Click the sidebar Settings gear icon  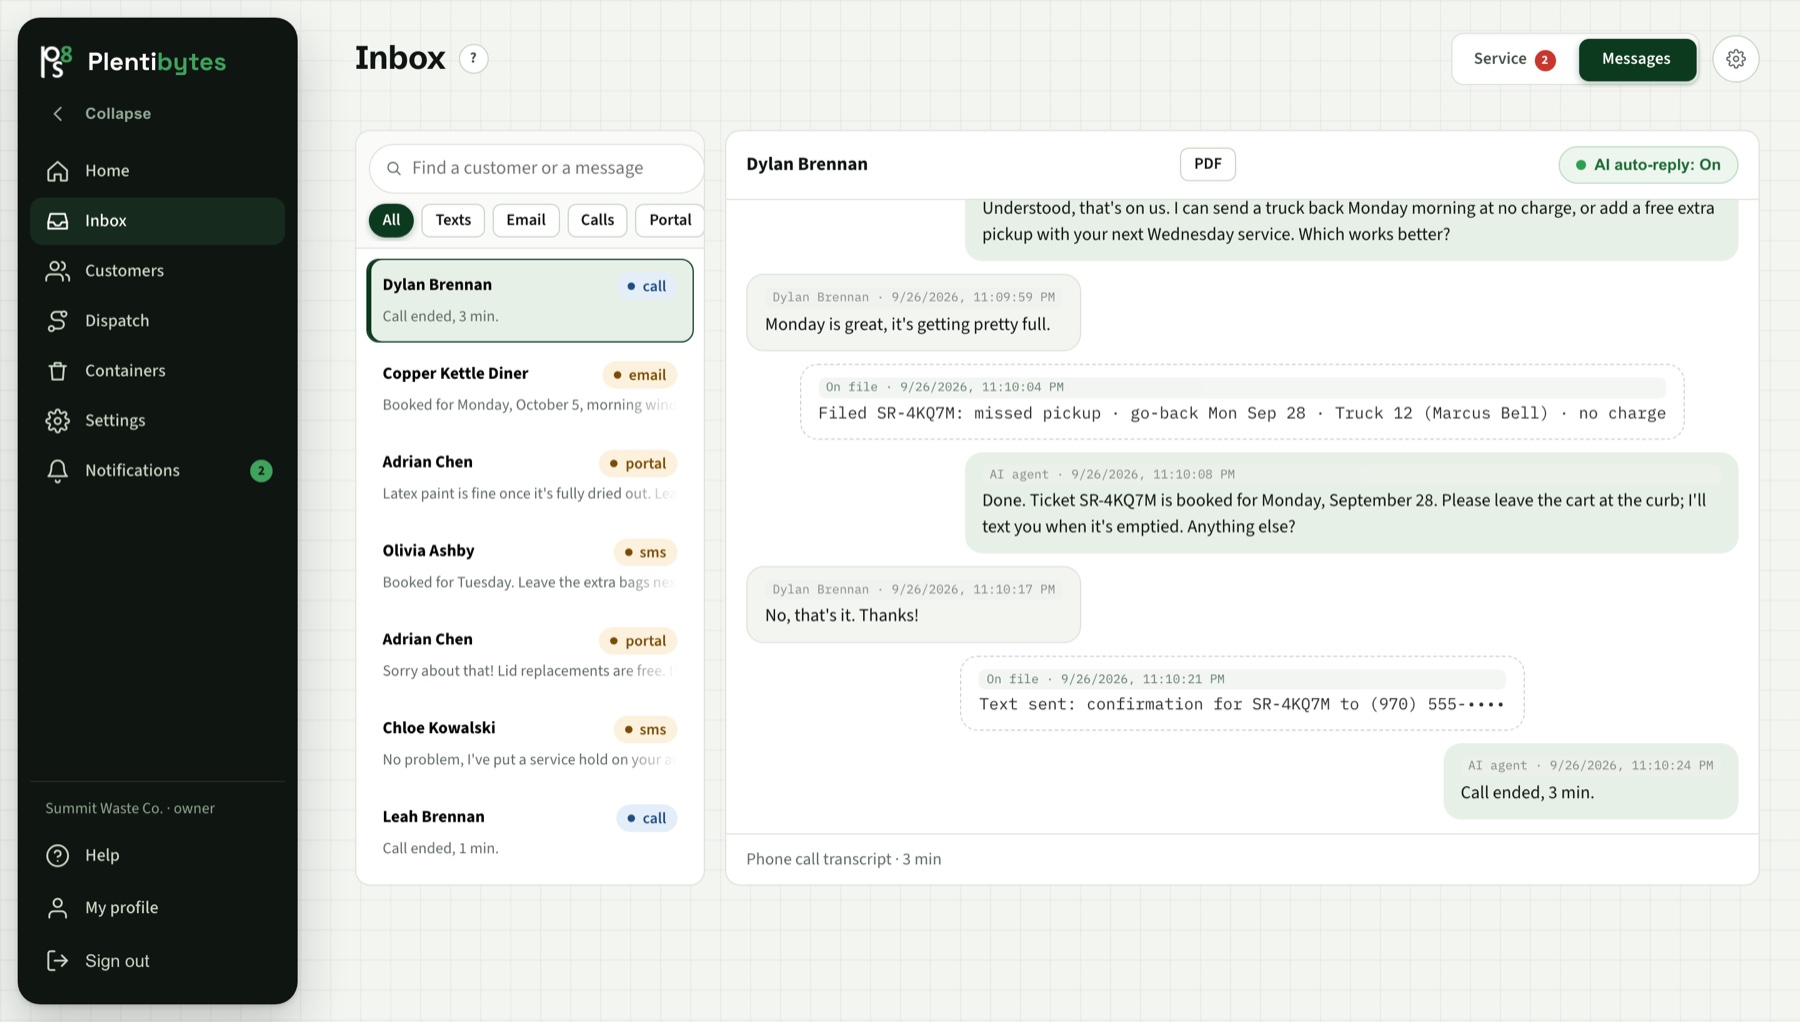pos(58,421)
